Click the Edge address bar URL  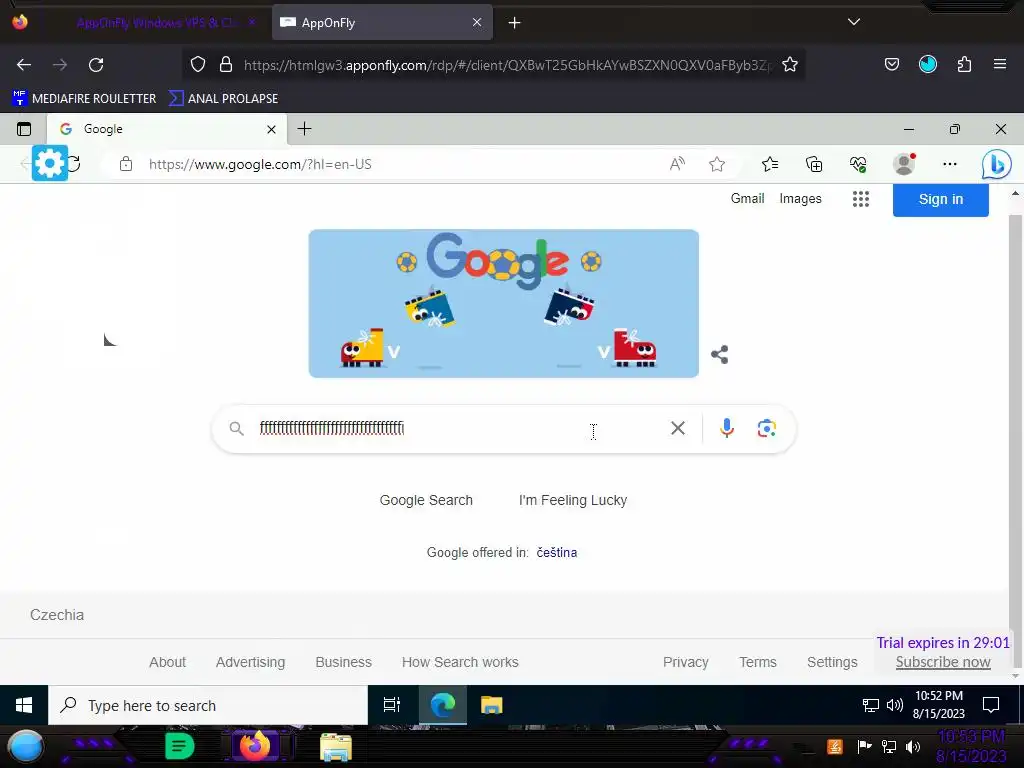click(260, 165)
